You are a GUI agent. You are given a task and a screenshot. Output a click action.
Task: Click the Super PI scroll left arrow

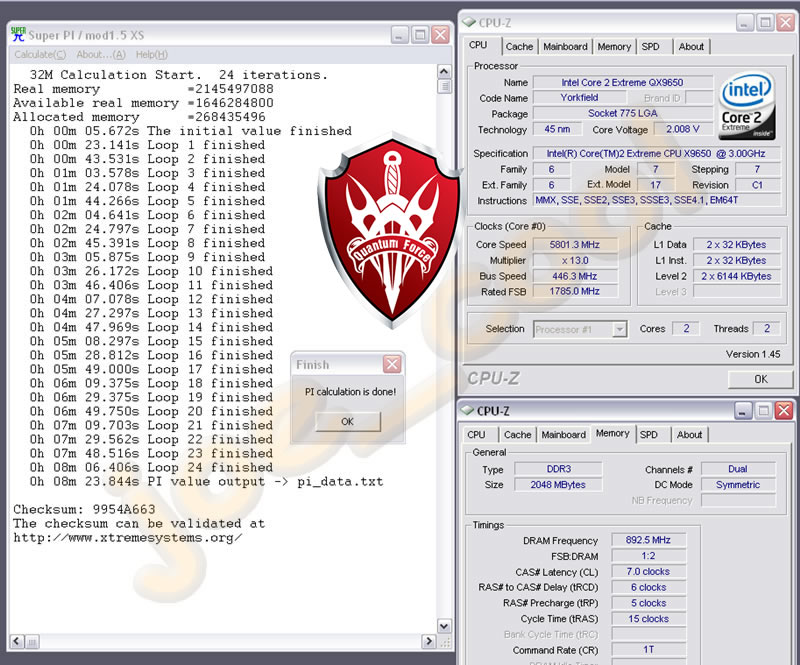pos(17,641)
